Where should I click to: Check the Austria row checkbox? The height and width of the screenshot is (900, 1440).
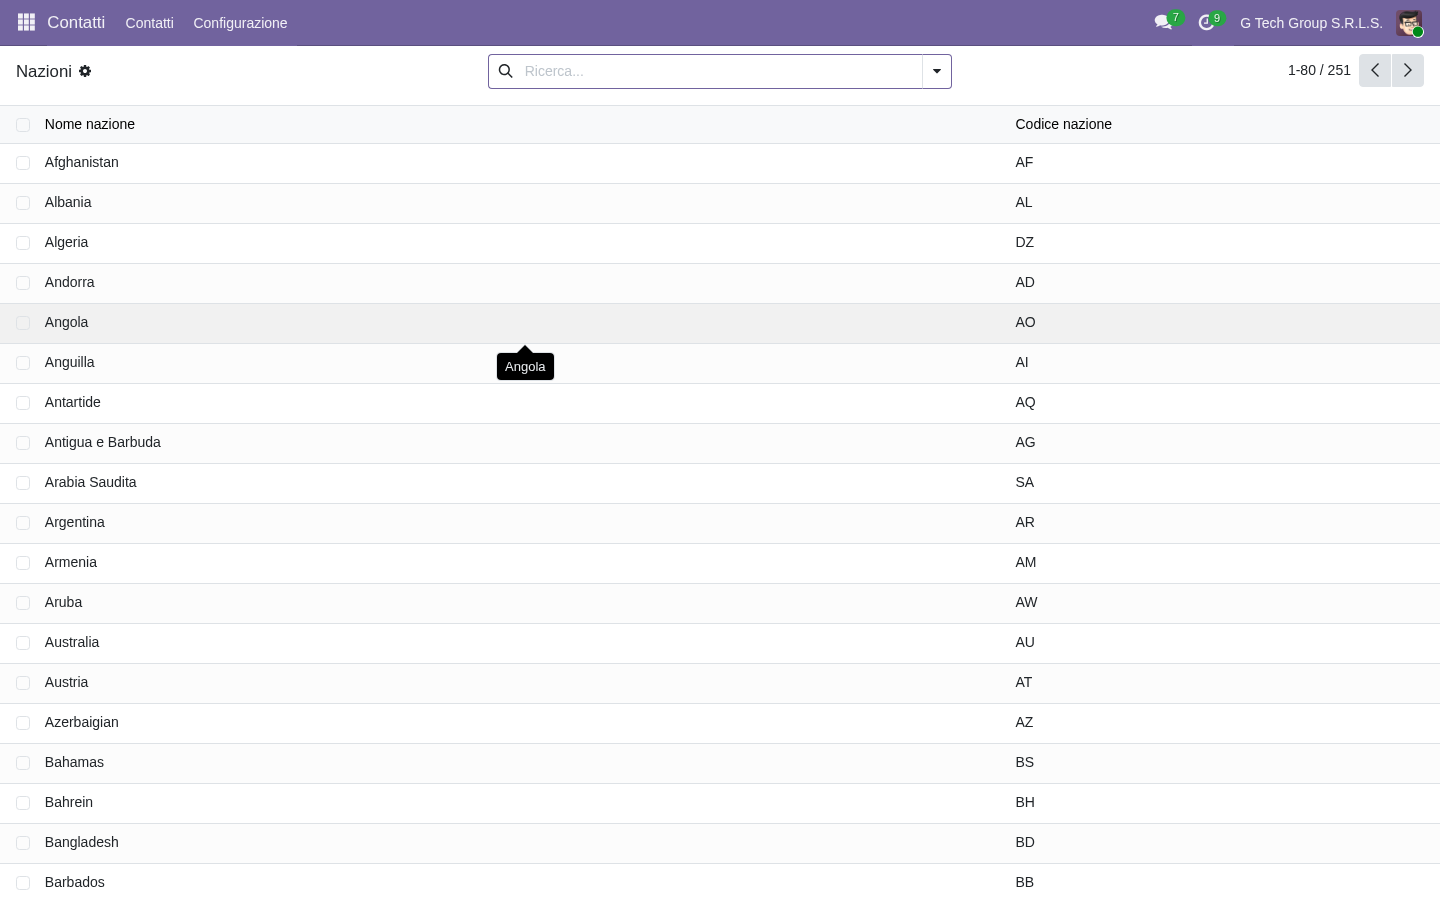pos(23,683)
